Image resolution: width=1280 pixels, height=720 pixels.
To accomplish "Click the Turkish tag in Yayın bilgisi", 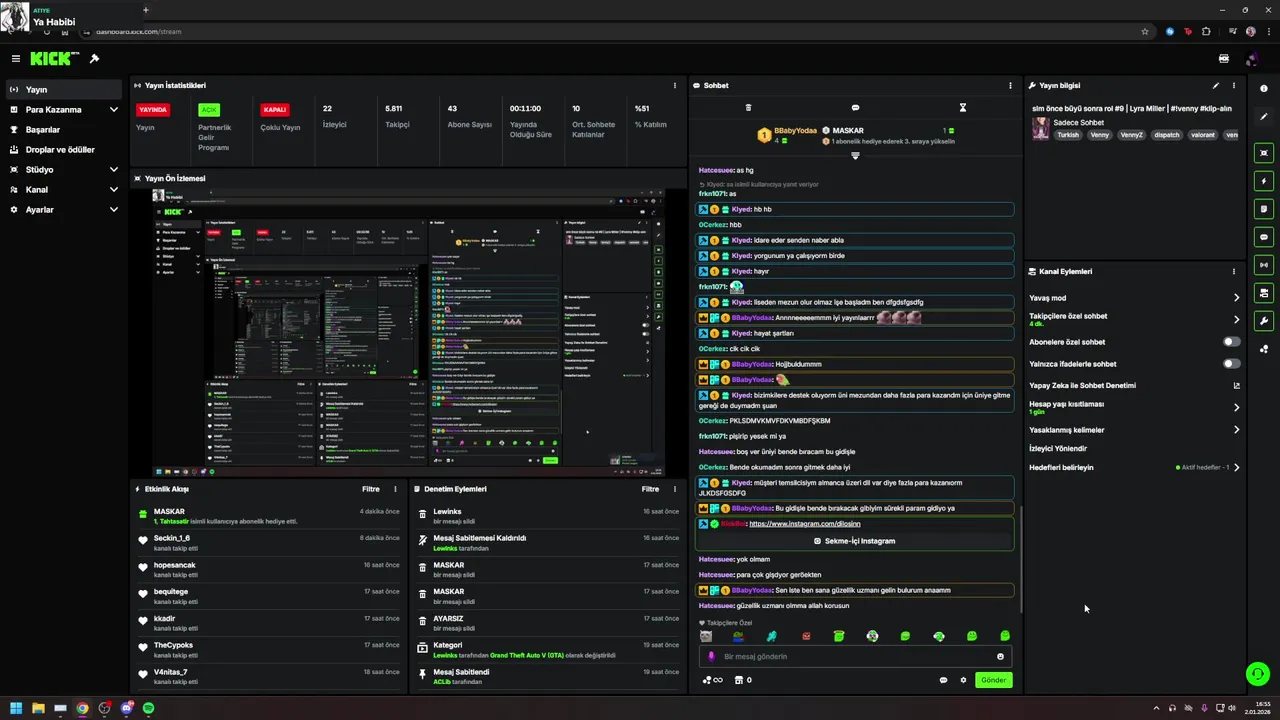I will pos(1069,135).
